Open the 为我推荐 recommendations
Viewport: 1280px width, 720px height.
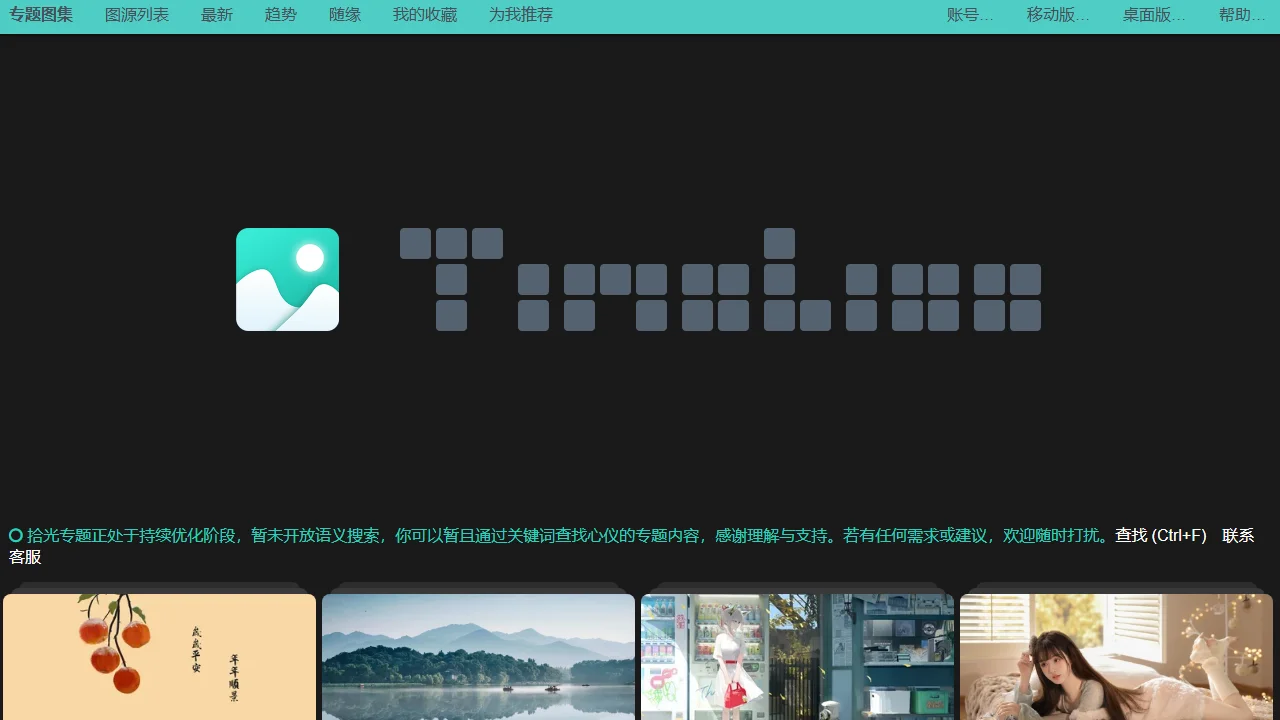[521, 15]
